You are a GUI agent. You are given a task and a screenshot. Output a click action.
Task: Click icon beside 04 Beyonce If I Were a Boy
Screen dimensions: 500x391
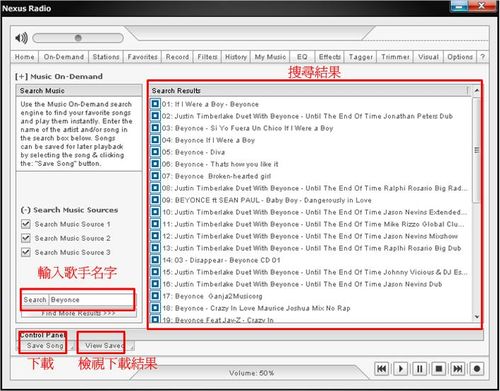(x=155, y=140)
